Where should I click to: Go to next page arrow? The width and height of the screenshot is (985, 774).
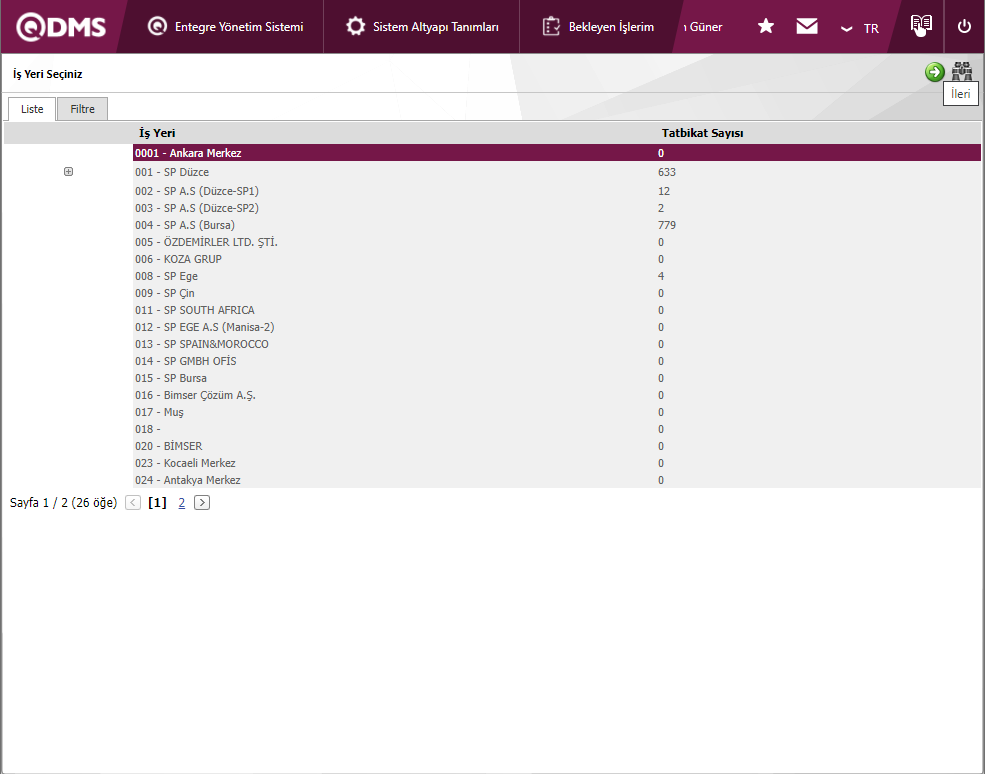(202, 503)
